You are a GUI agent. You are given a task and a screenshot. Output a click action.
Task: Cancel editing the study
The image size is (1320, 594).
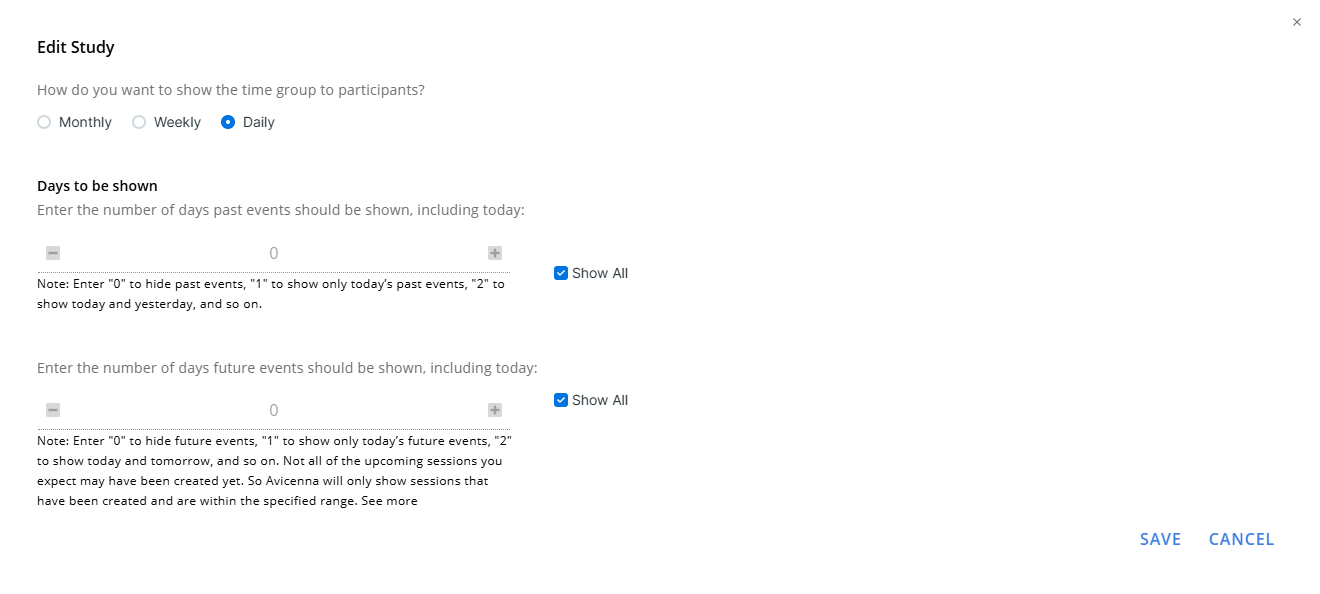(1241, 539)
